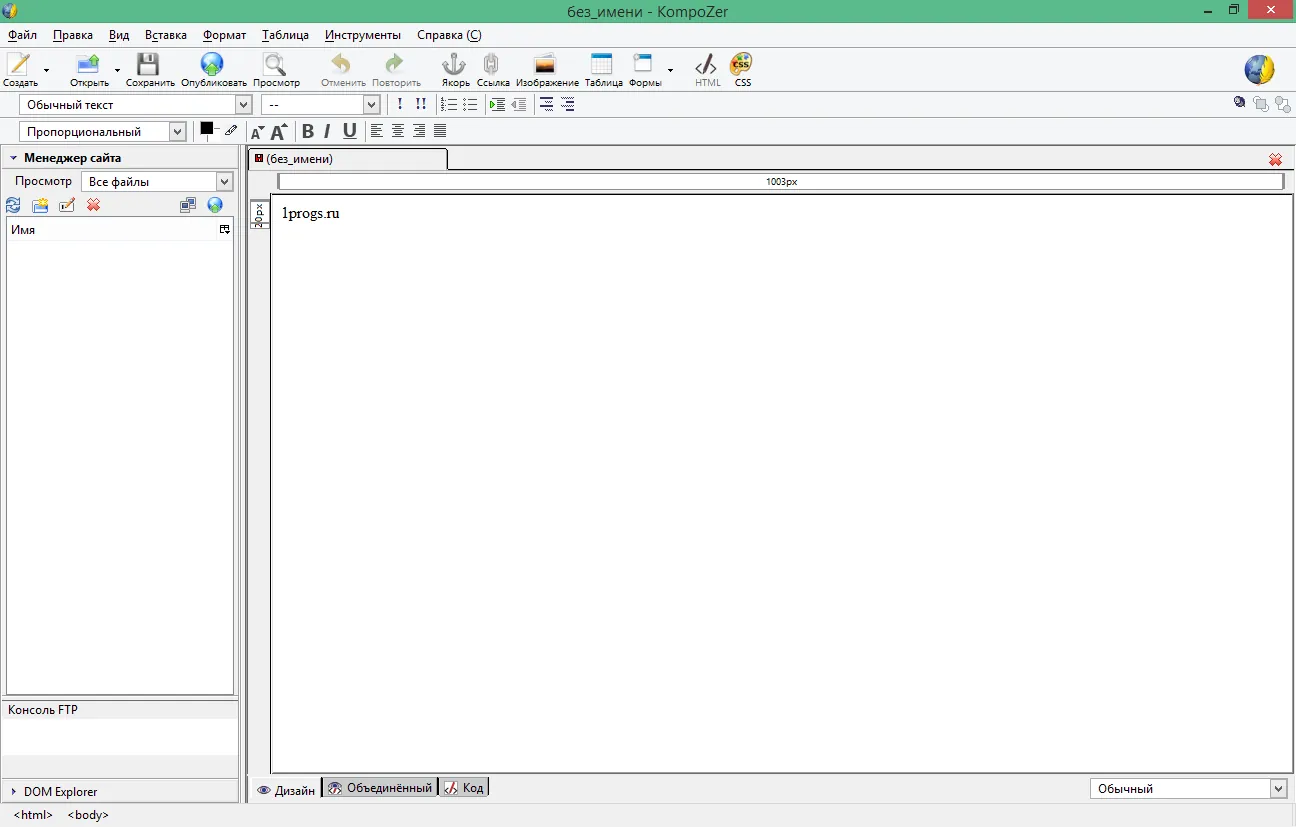Align text to the left

tap(377, 131)
